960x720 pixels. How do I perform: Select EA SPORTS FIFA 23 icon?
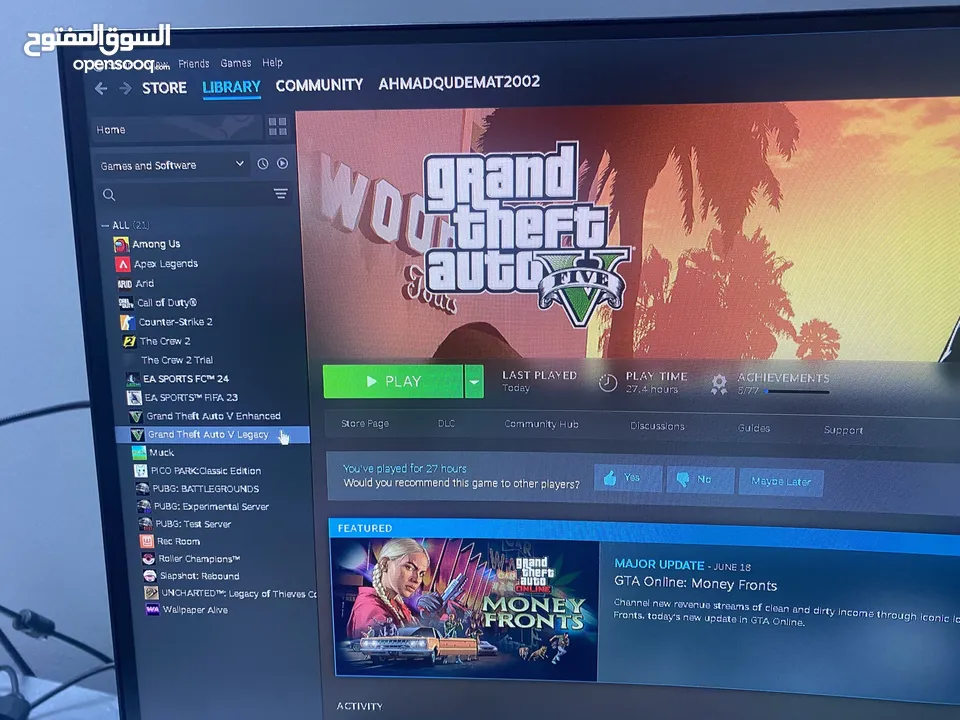[135, 398]
